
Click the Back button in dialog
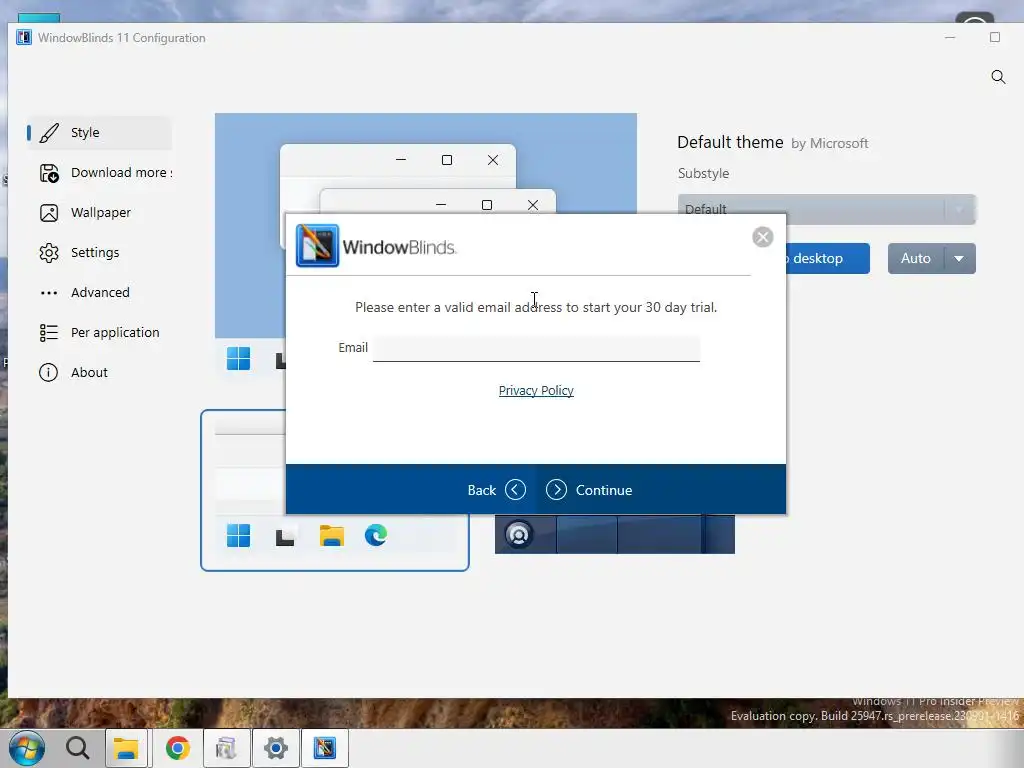click(496, 490)
